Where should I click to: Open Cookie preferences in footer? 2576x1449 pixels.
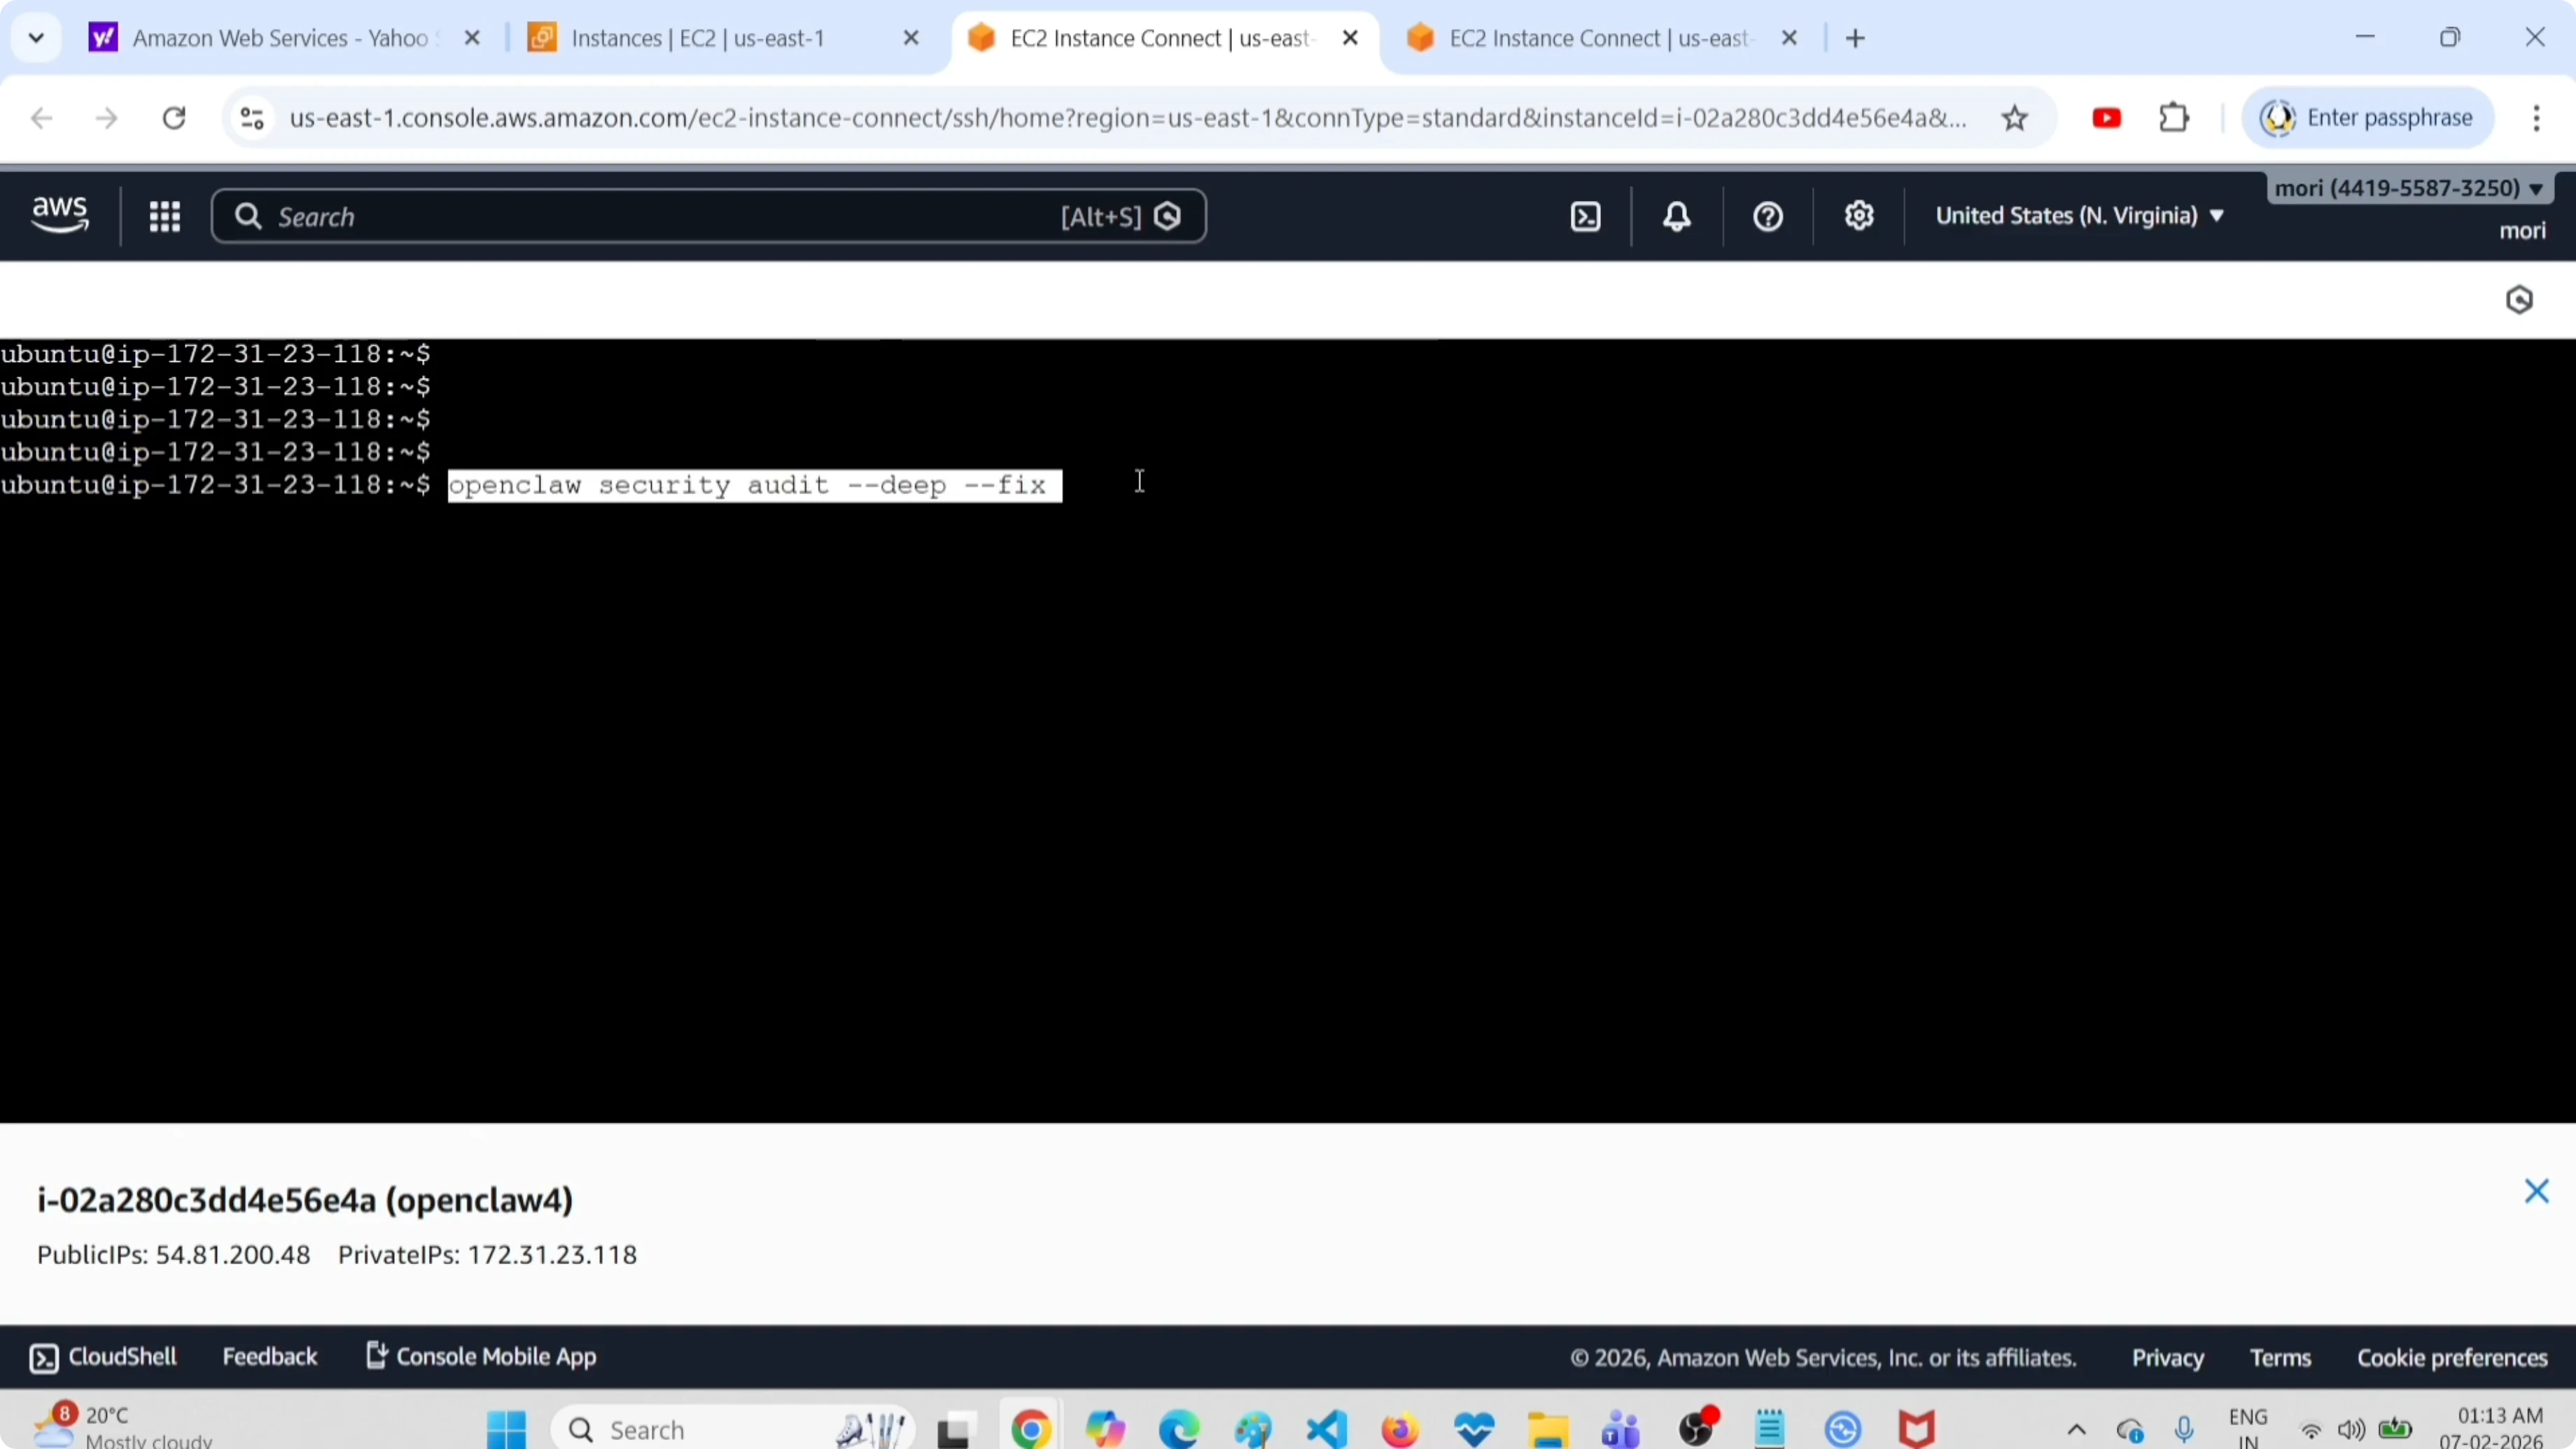click(x=2452, y=1358)
